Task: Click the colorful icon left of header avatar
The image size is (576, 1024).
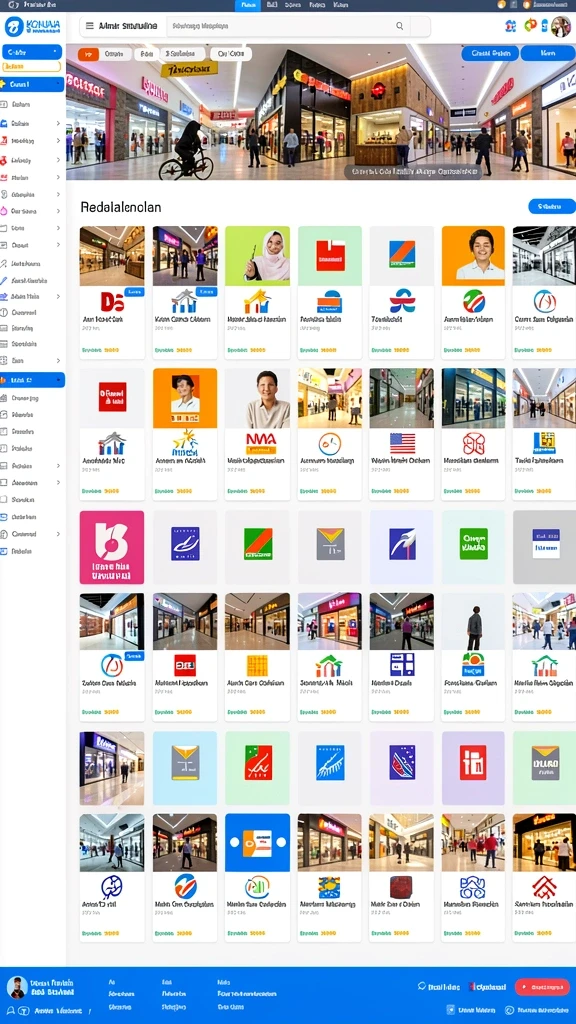Action: (531, 25)
